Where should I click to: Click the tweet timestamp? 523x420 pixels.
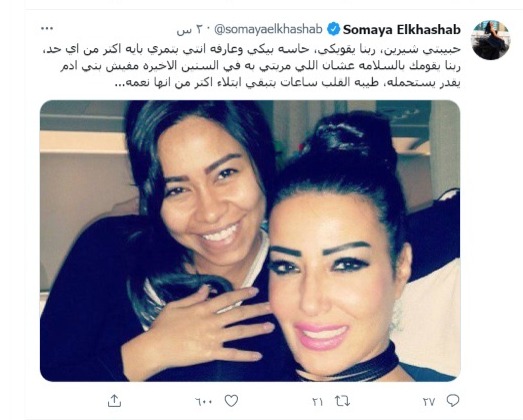coord(189,30)
